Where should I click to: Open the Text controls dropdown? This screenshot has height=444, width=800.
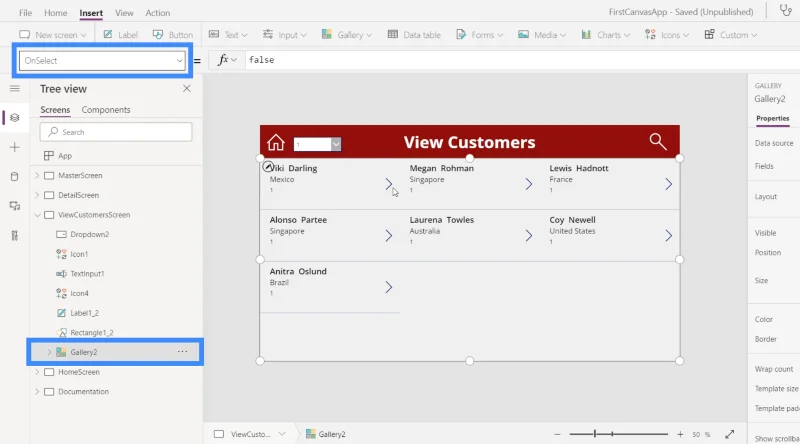click(x=228, y=35)
